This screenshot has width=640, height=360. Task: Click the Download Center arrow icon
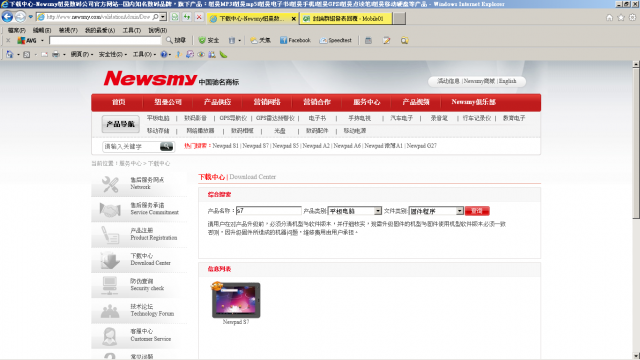click(110, 260)
